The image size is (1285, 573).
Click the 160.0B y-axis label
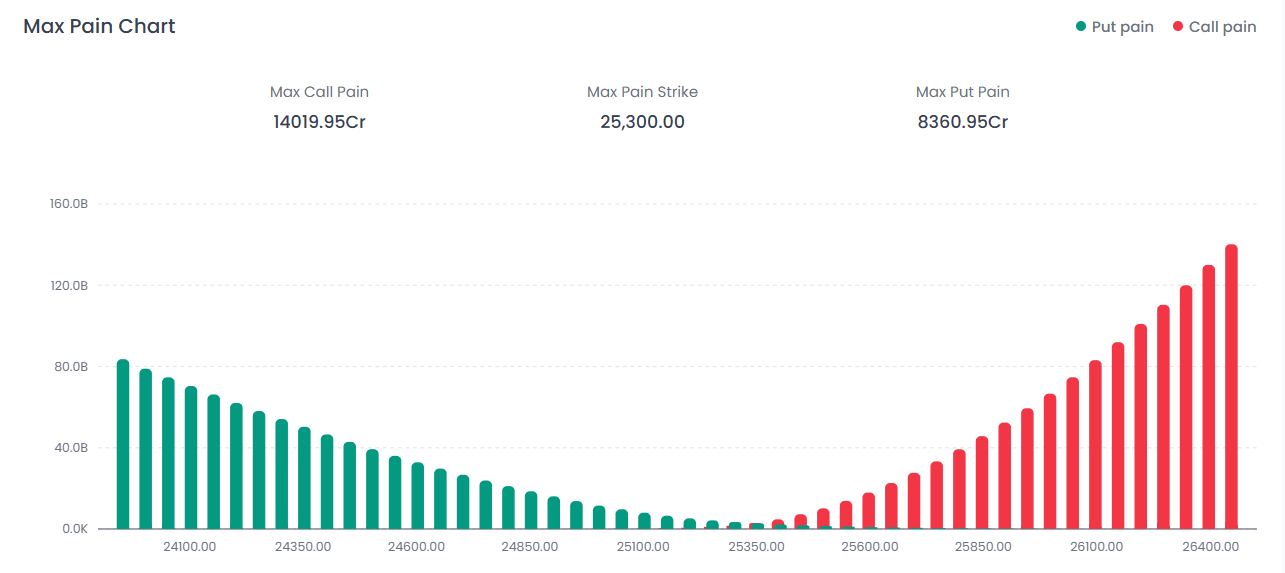pos(69,204)
